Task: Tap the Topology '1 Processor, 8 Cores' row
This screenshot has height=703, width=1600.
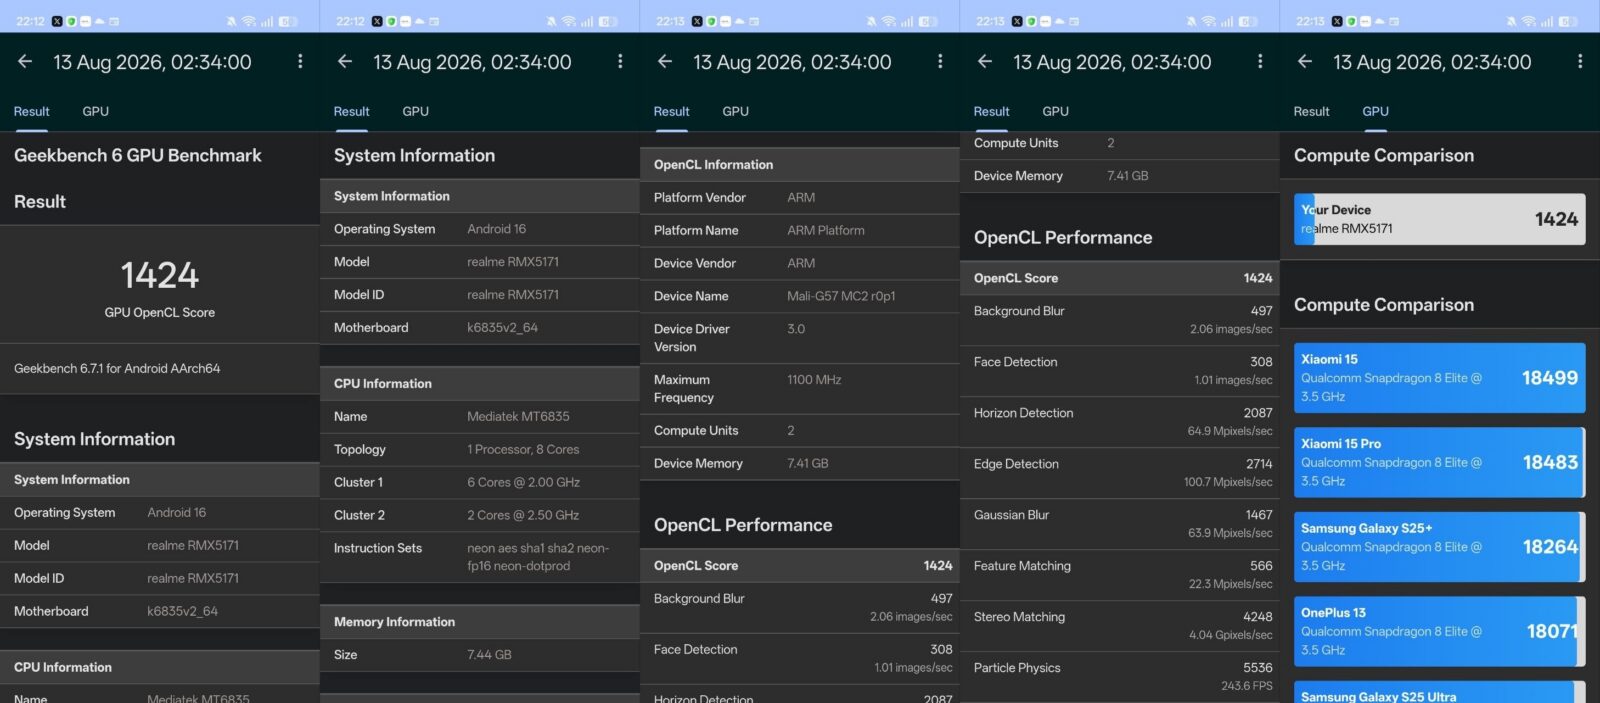Action: tap(480, 449)
